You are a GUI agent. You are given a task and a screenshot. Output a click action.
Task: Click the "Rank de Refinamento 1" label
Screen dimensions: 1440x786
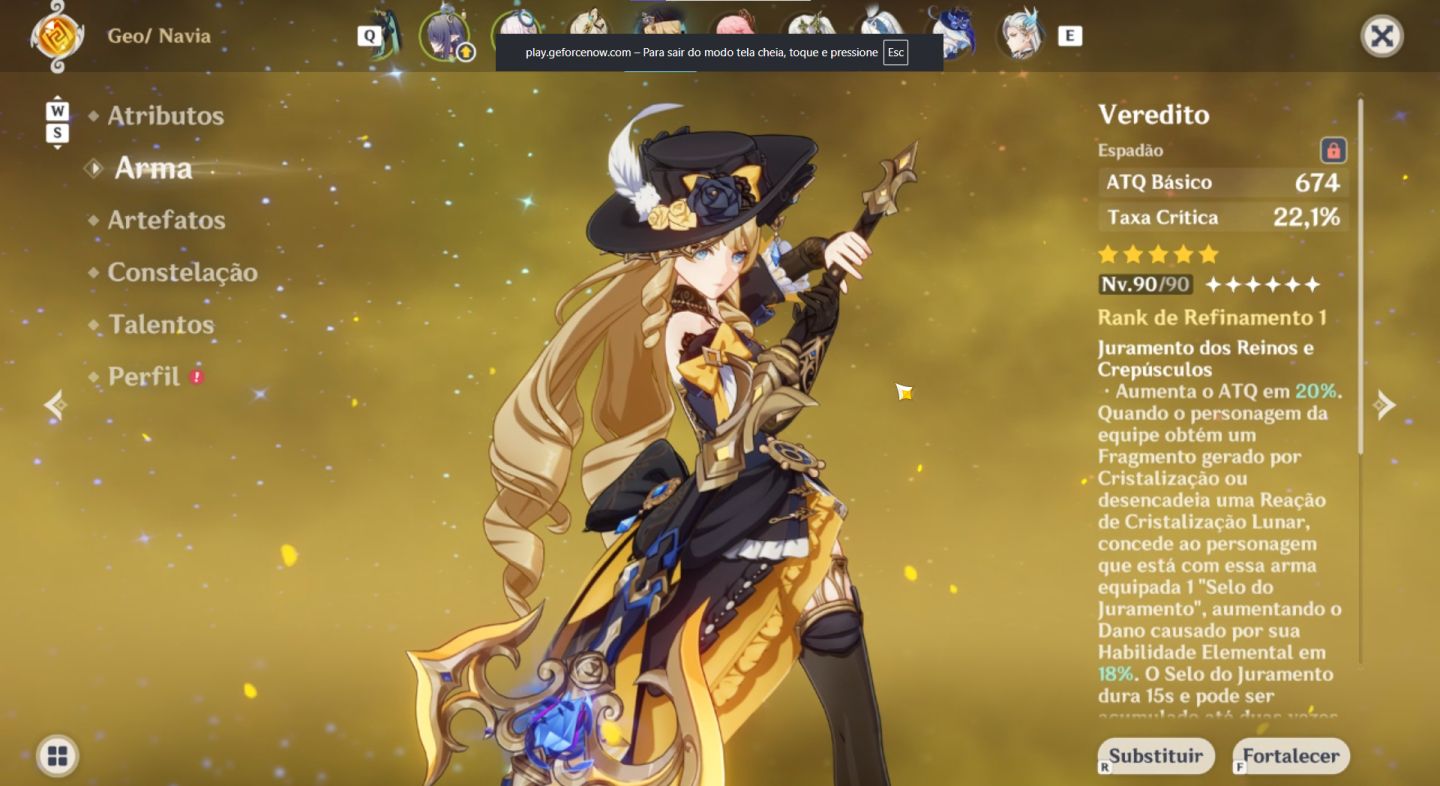point(1212,317)
